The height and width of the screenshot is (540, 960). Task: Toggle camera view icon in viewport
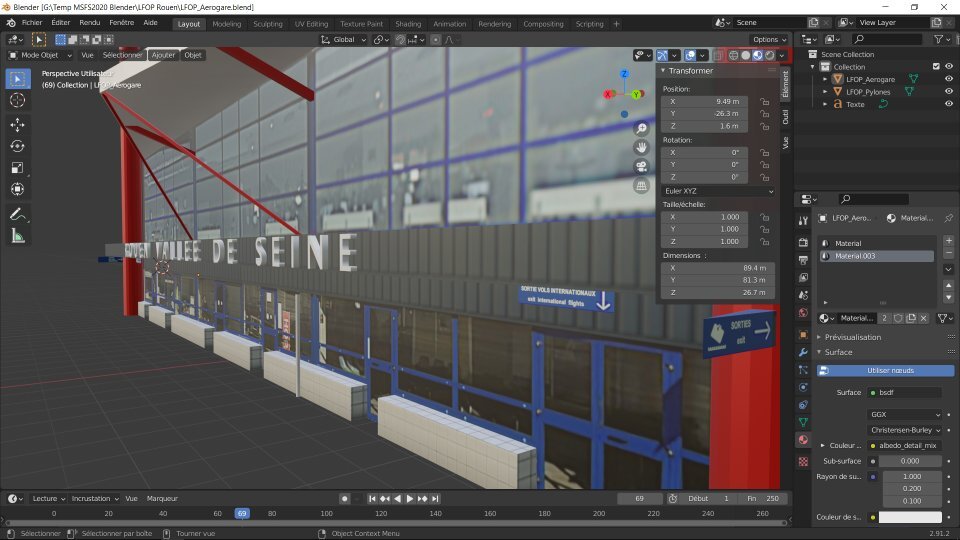[641, 166]
